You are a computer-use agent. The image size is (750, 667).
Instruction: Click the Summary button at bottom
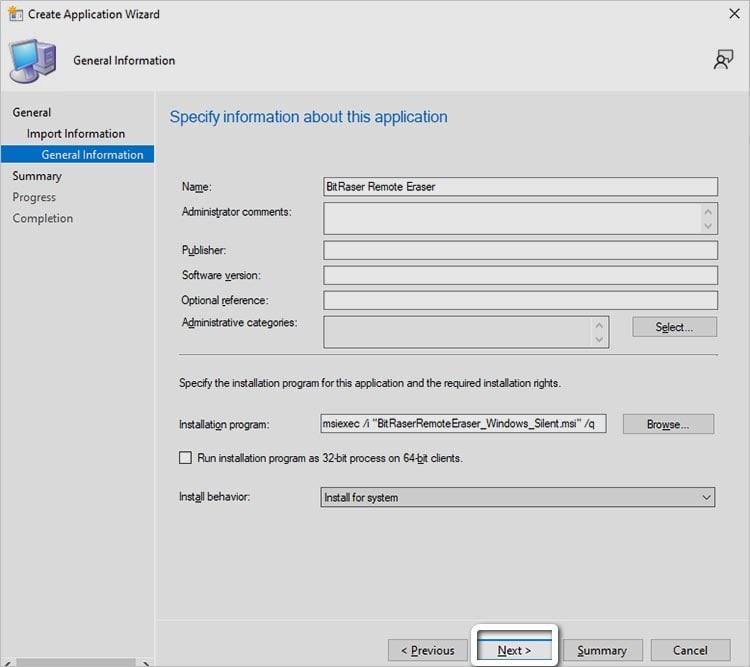[603, 650]
